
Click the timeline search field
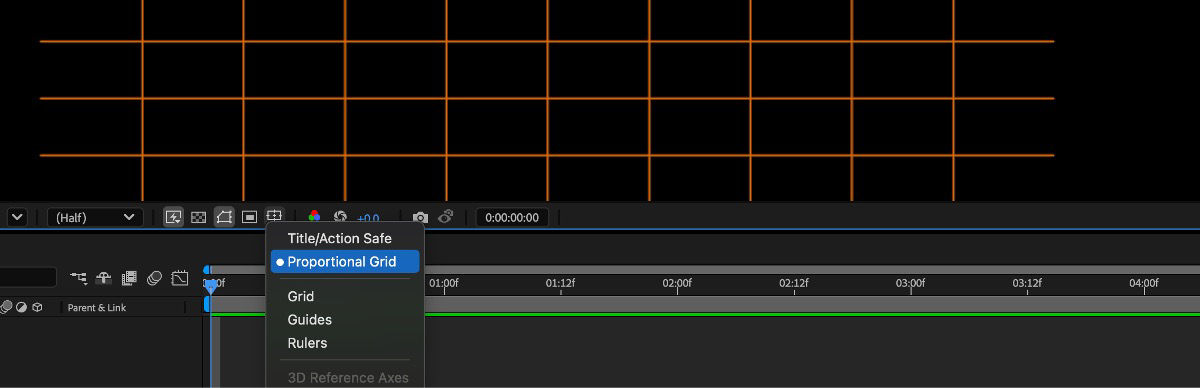pyautogui.click(x=28, y=277)
